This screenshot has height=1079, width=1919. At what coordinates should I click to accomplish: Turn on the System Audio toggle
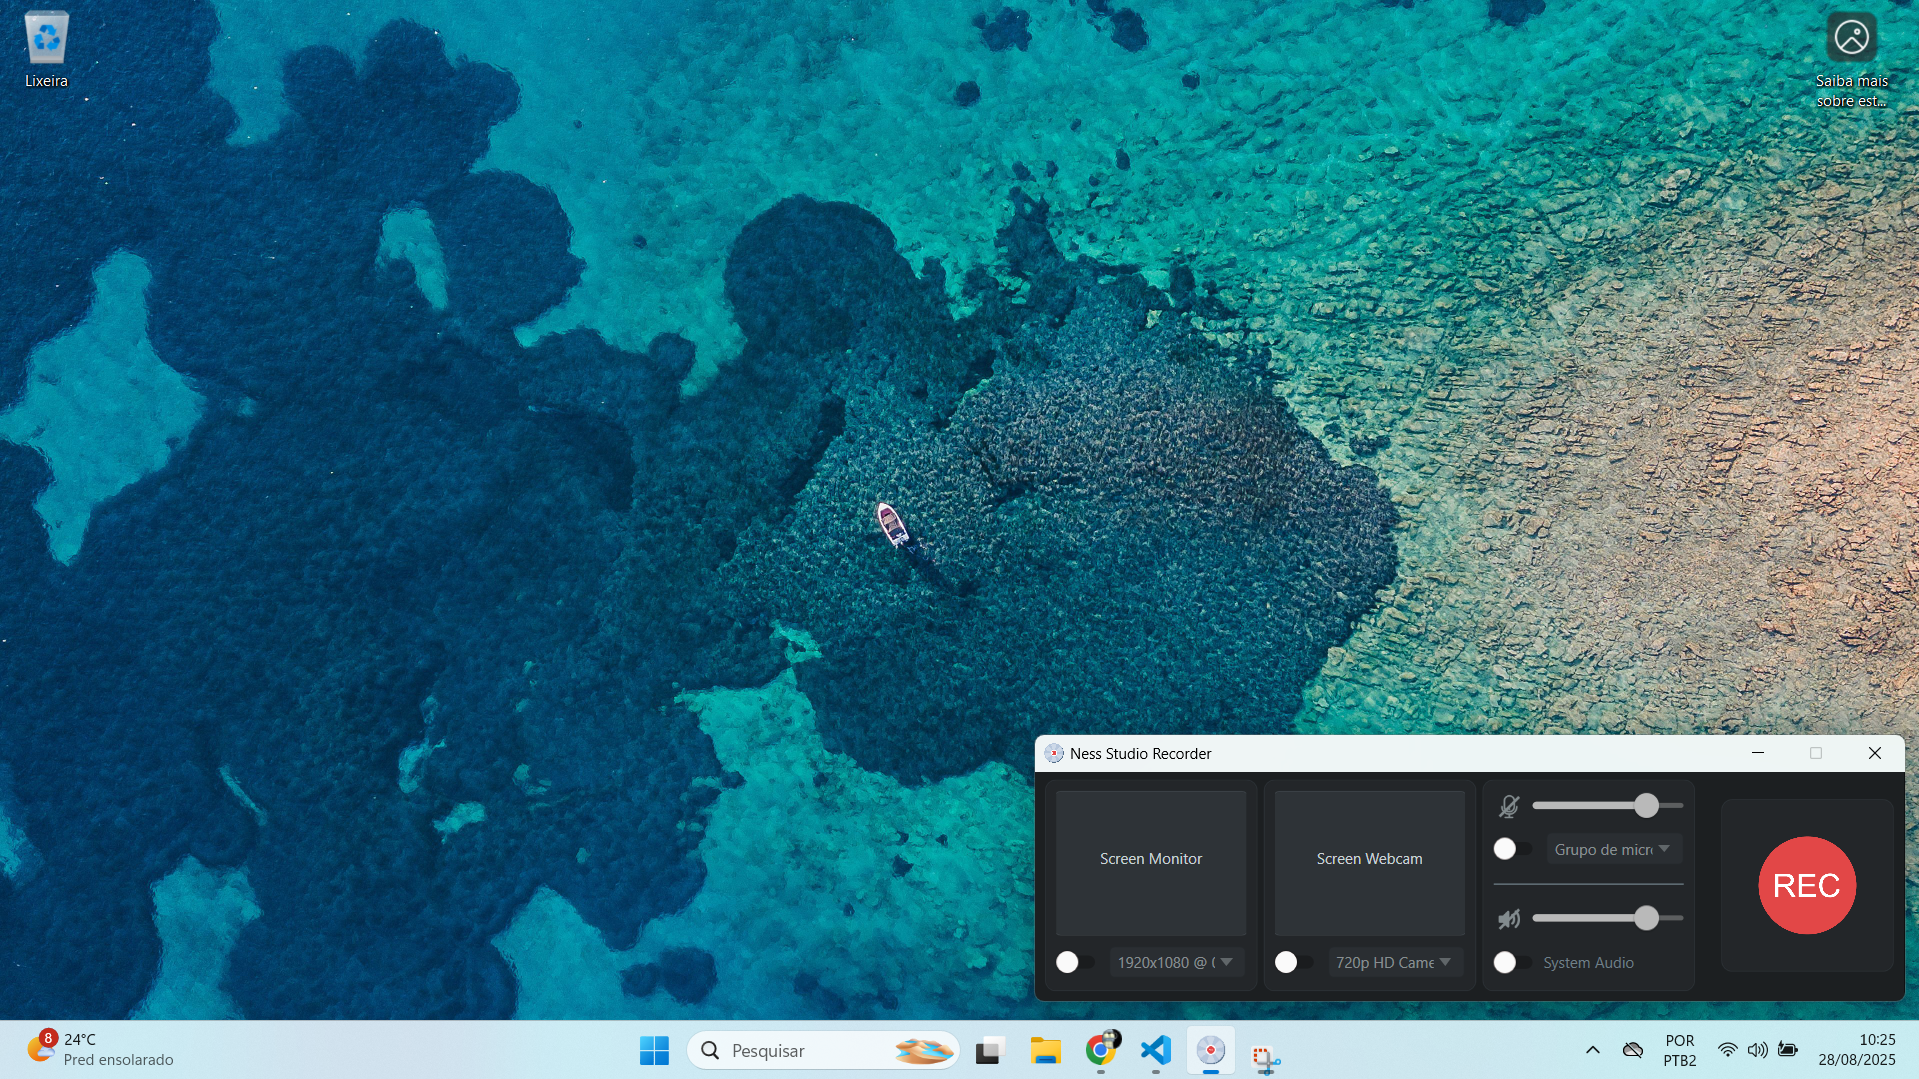tap(1511, 962)
